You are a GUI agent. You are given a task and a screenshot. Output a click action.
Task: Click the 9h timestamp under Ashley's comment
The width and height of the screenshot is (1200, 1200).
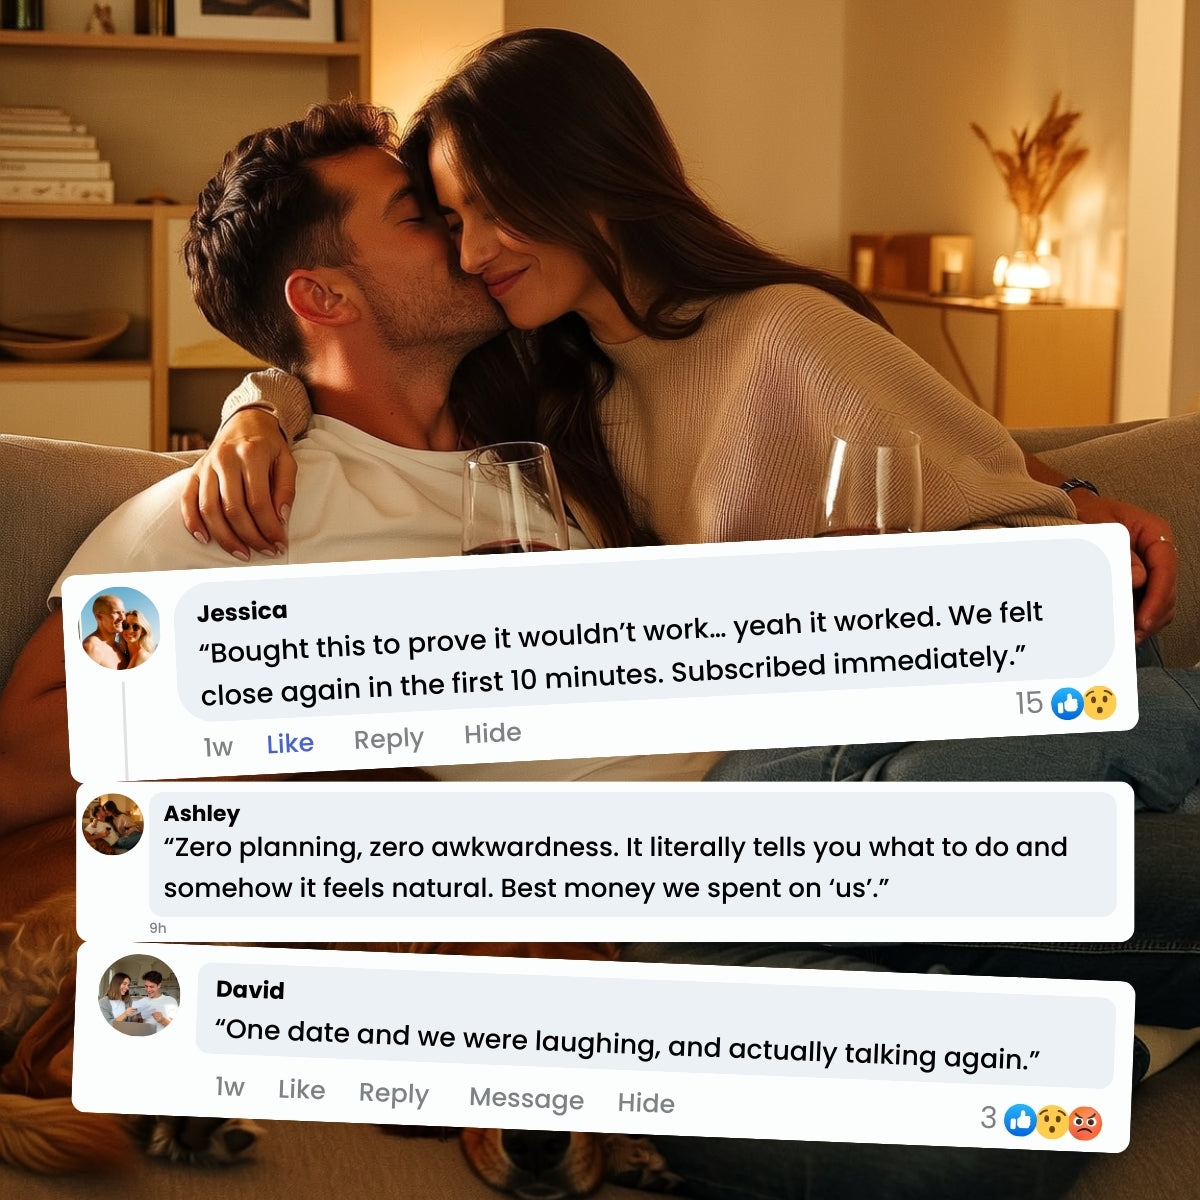pyautogui.click(x=158, y=928)
